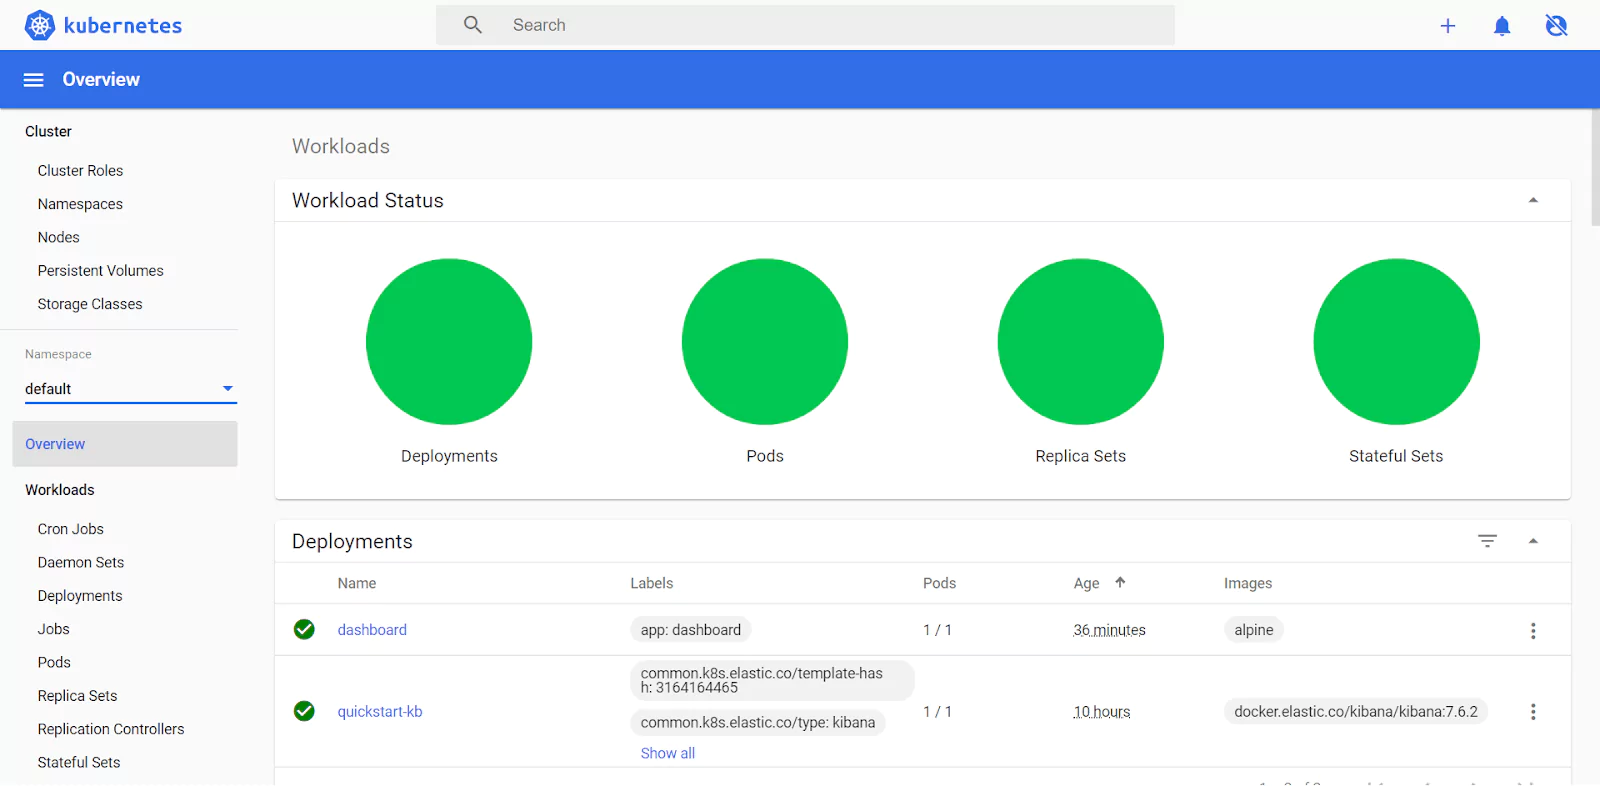Open Pods in sidebar

pyautogui.click(x=54, y=662)
